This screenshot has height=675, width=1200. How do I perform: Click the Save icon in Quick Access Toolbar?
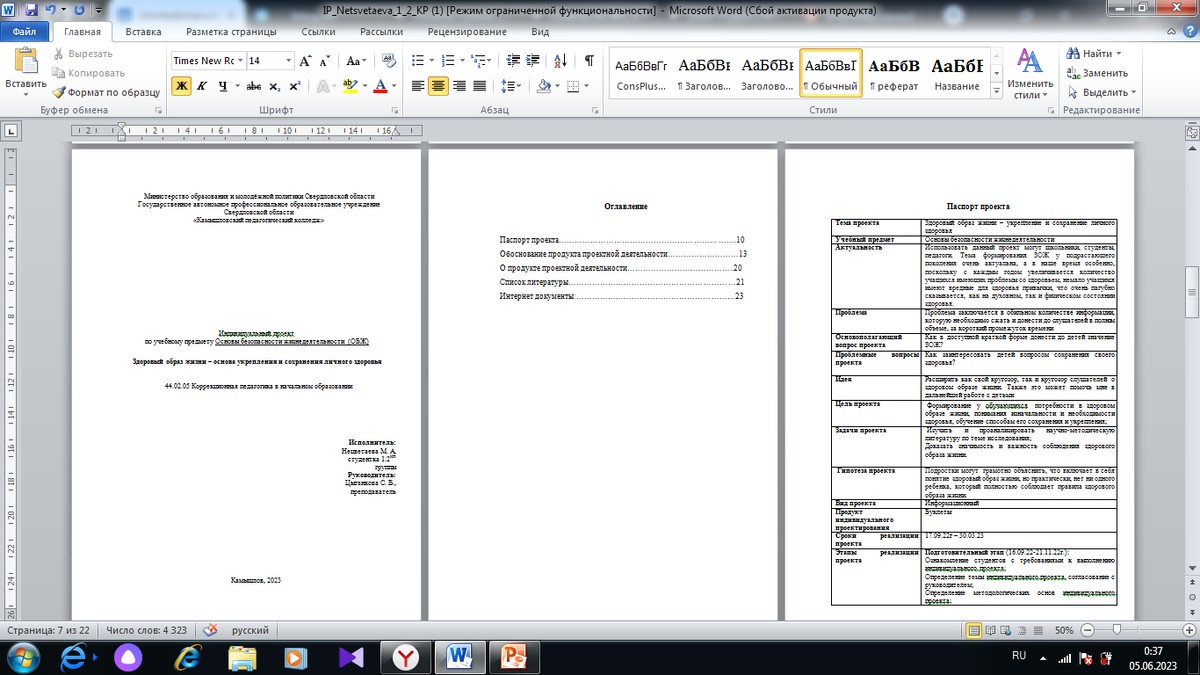click(30, 9)
